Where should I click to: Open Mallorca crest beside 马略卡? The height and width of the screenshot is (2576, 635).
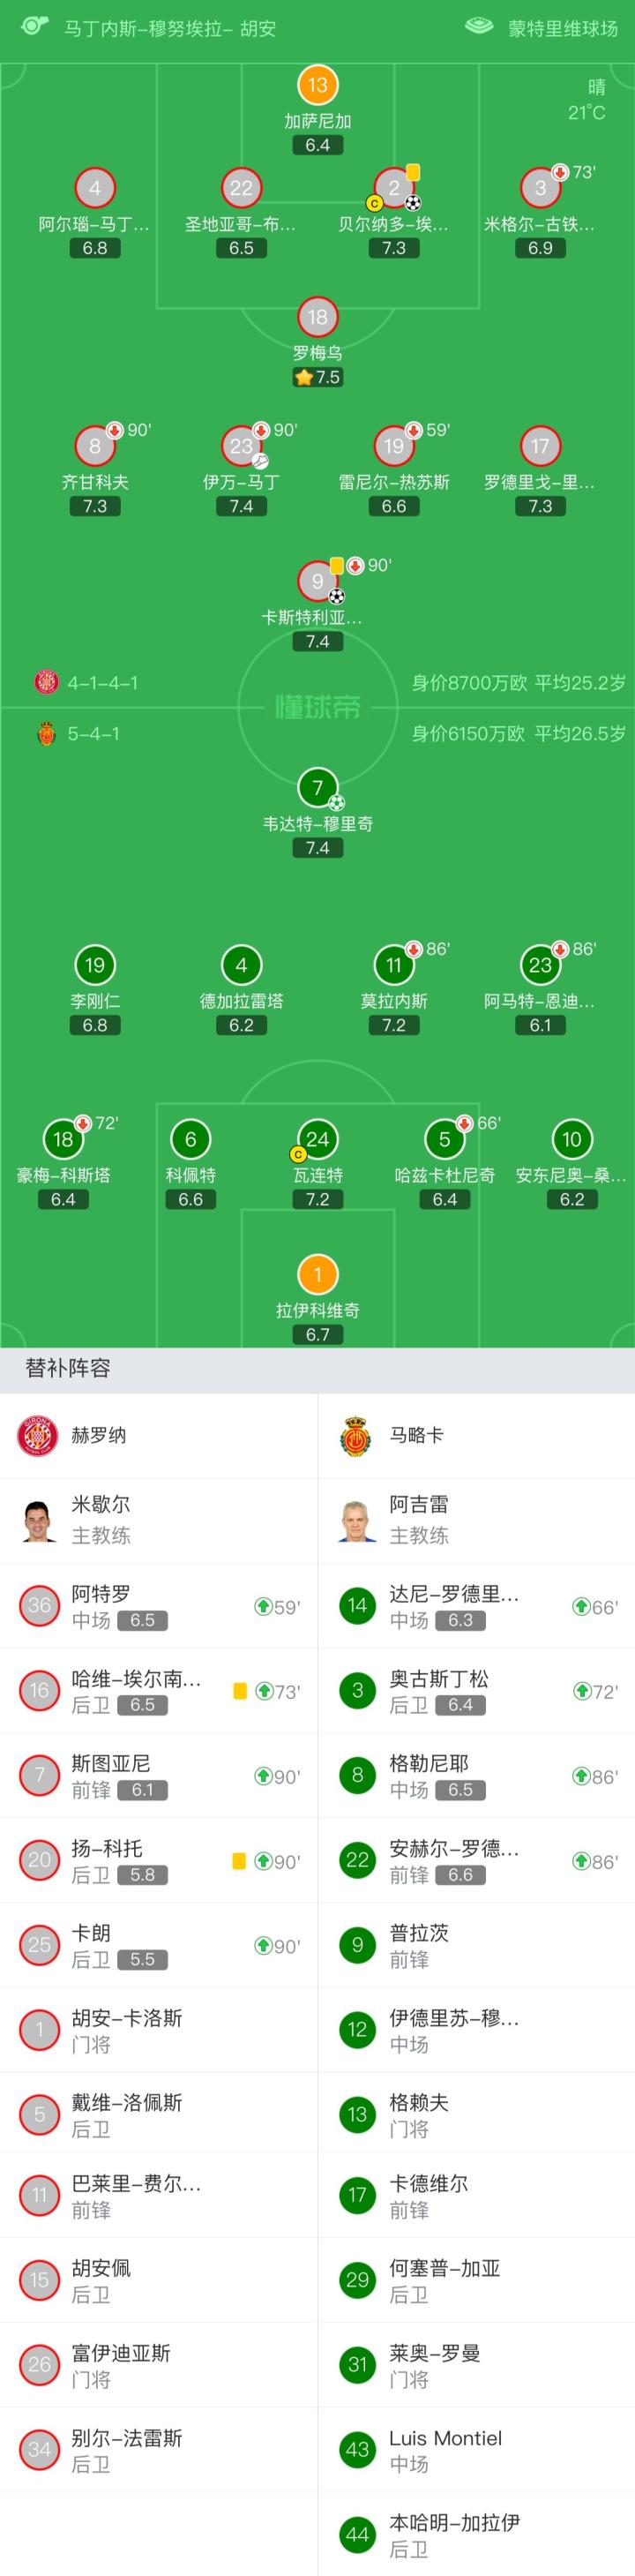pos(357,1436)
